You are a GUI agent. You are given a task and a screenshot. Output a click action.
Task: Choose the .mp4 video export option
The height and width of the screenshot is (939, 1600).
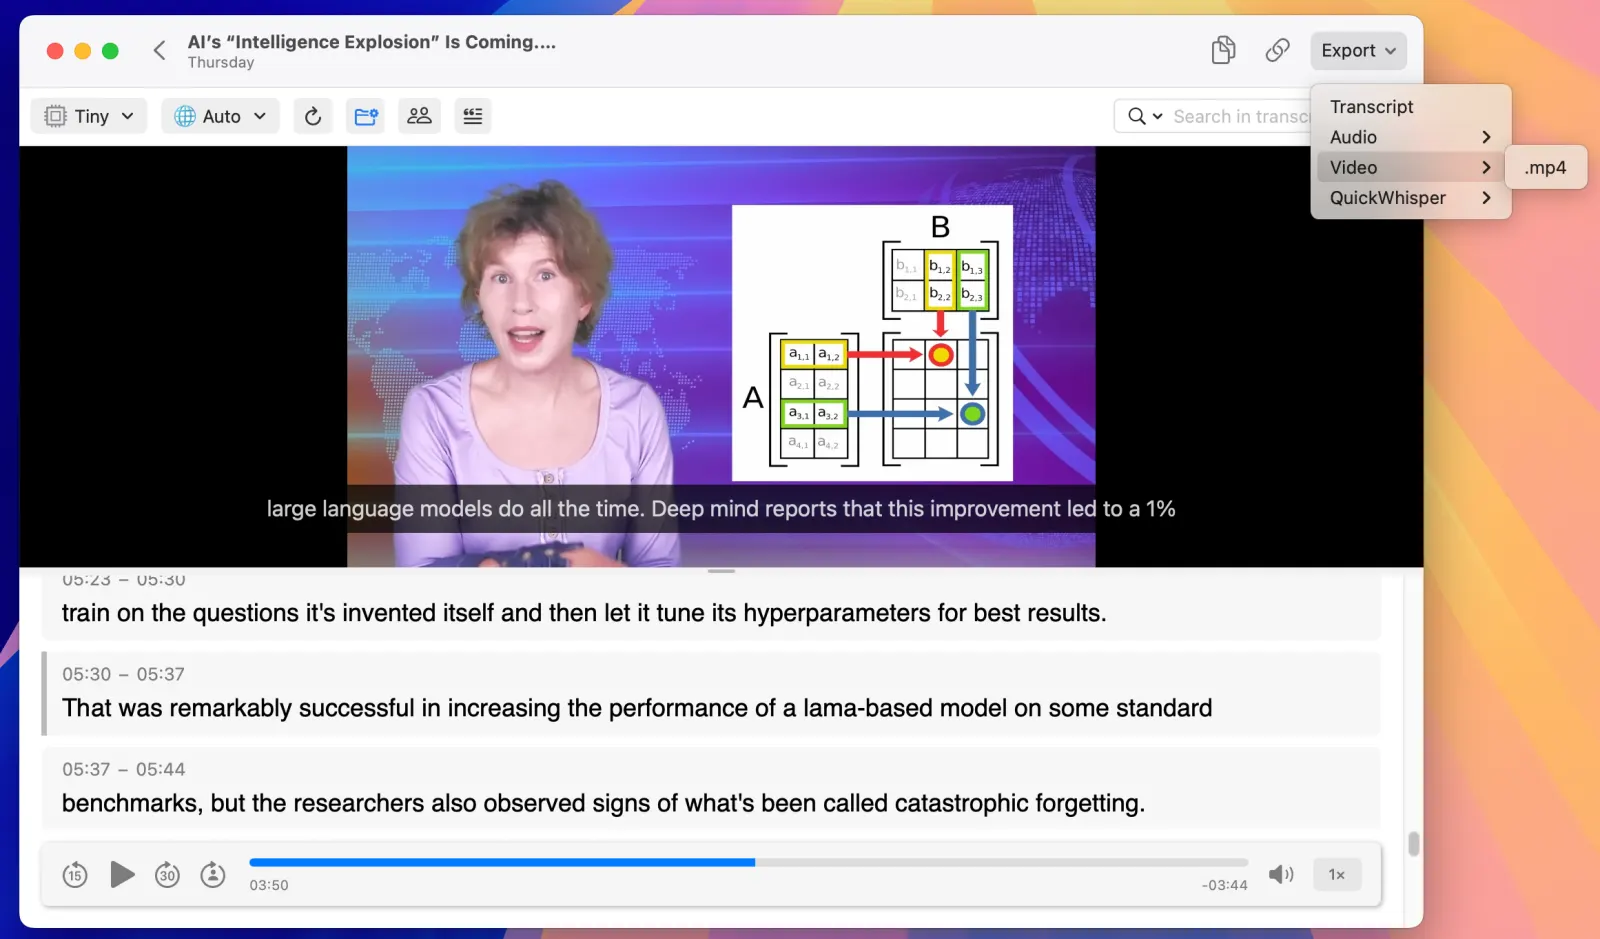(x=1545, y=168)
